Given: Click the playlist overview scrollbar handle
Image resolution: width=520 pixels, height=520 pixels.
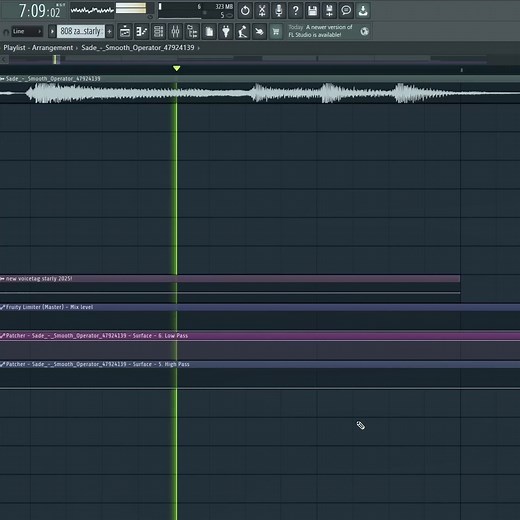Looking at the screenshot, I should (x=57, y=60).
